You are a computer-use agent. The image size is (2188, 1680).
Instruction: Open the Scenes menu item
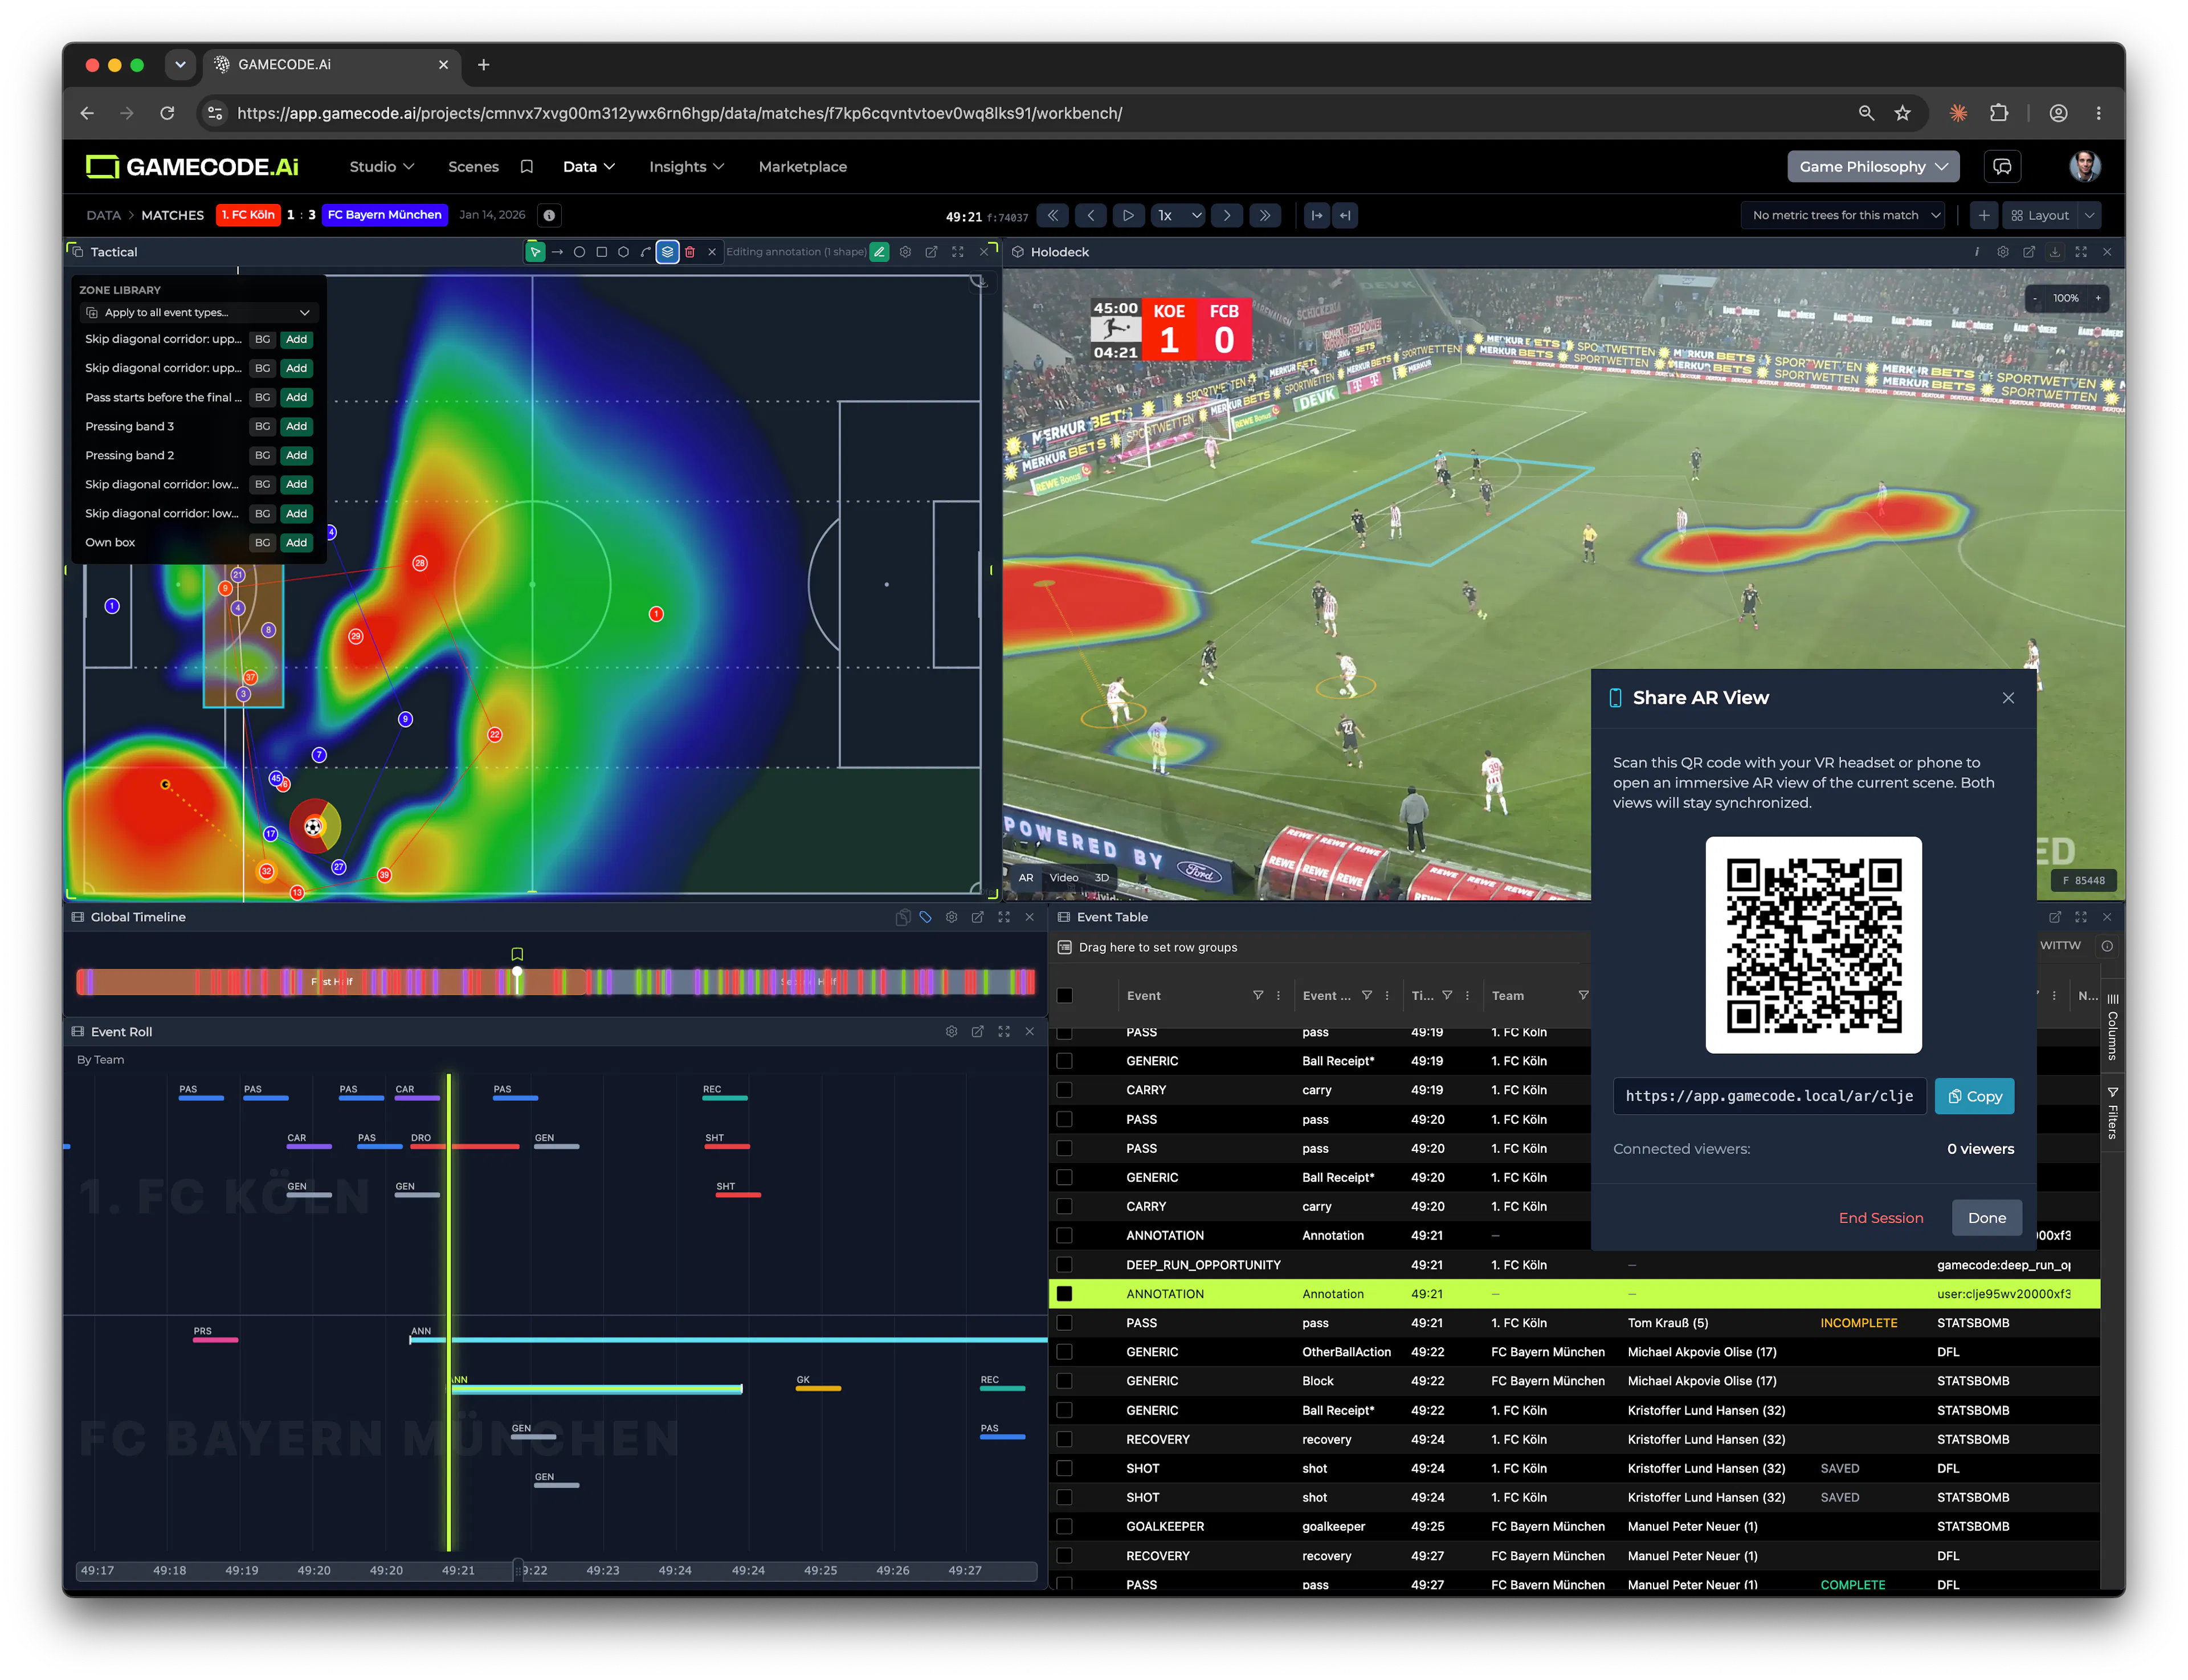(473, 166)
